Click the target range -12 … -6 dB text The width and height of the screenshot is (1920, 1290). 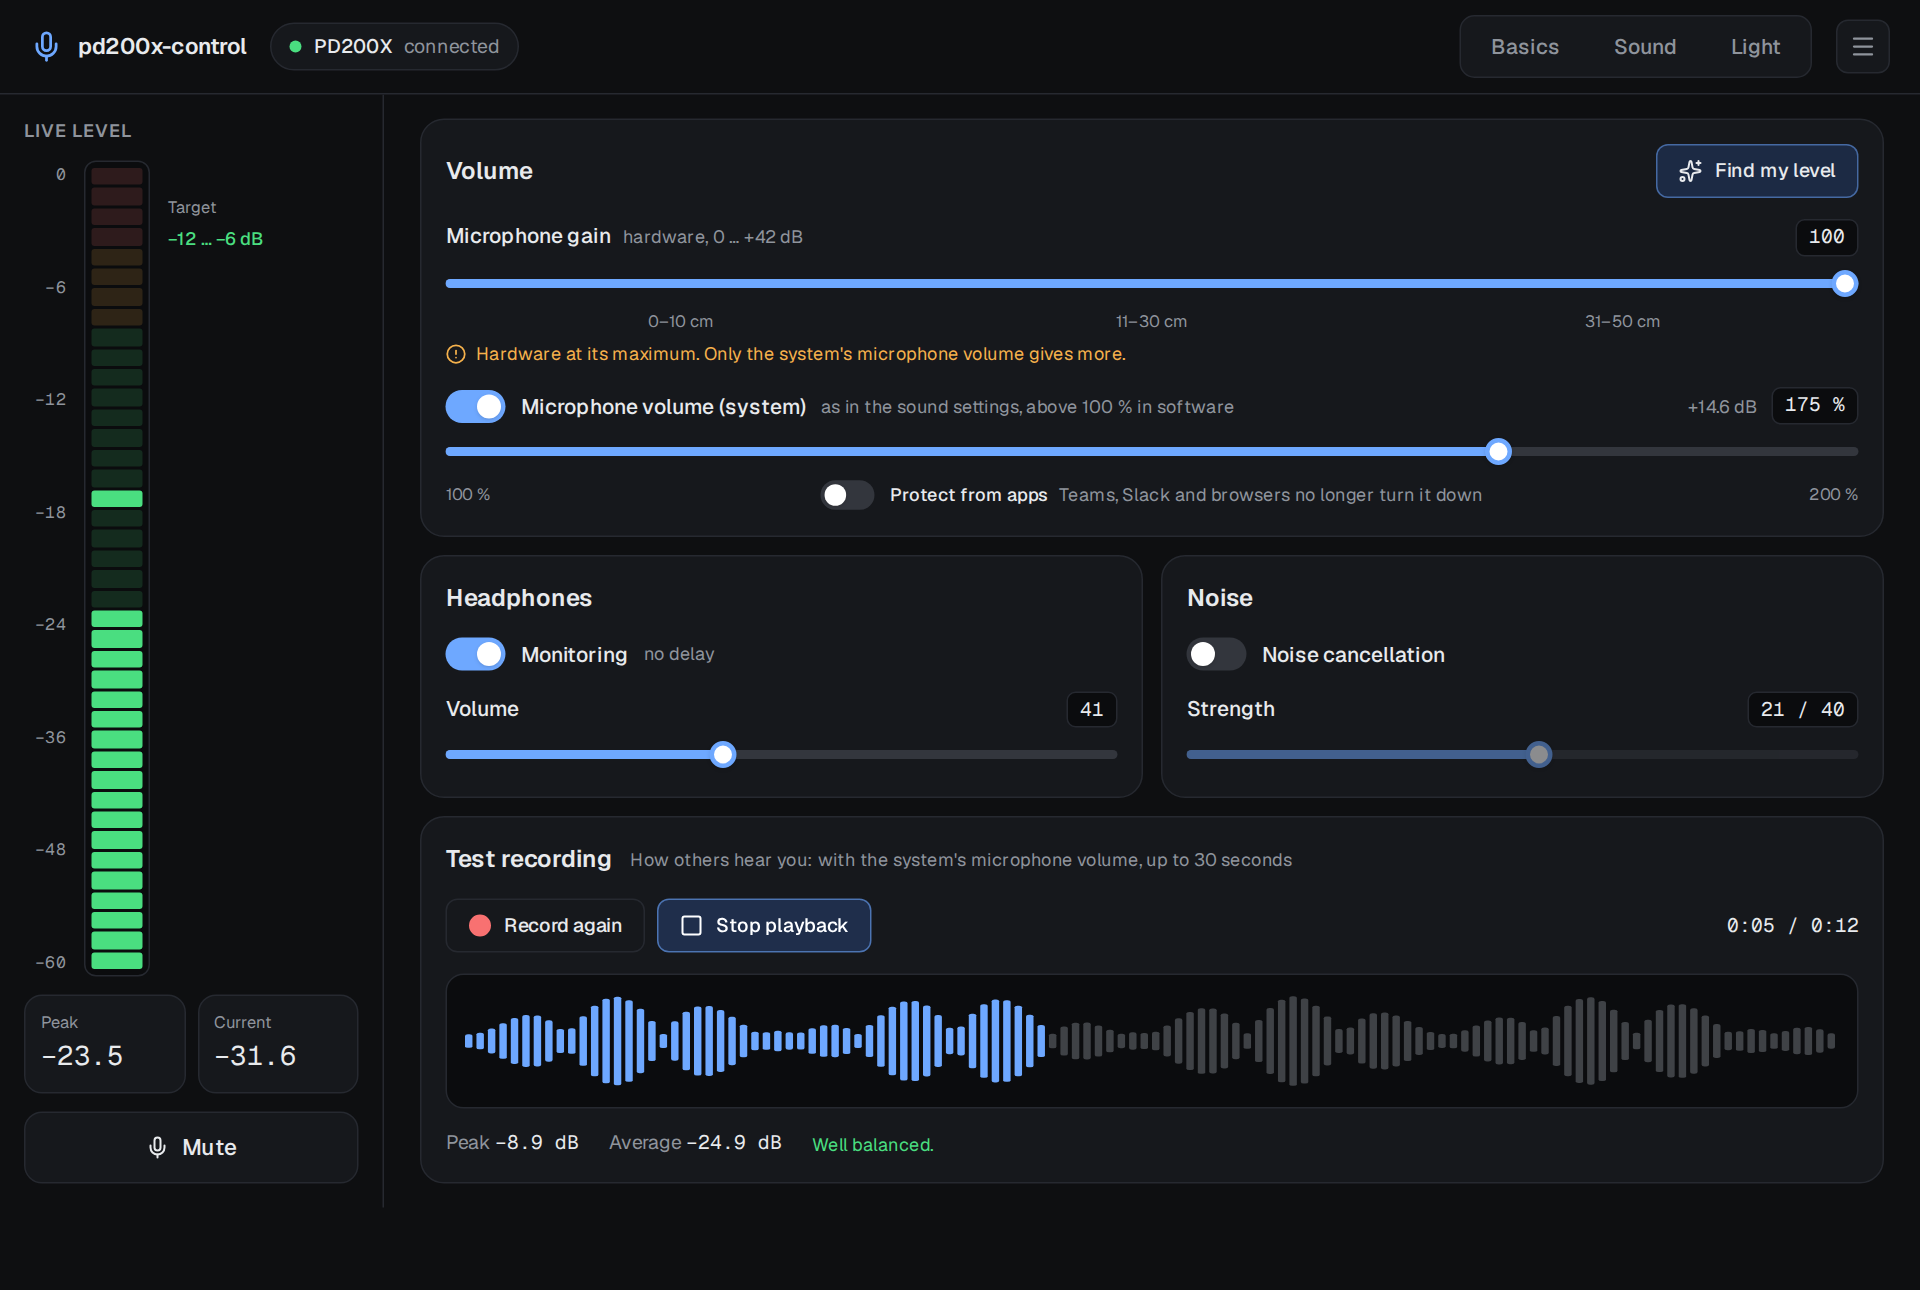[215, 239]
